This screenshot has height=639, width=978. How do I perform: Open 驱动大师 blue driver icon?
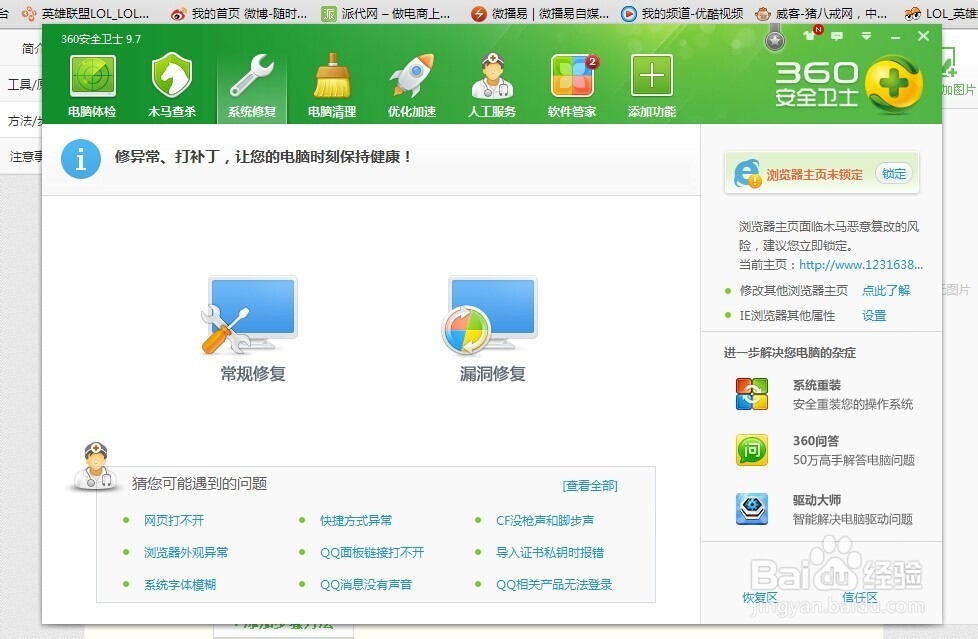(752, 509)
